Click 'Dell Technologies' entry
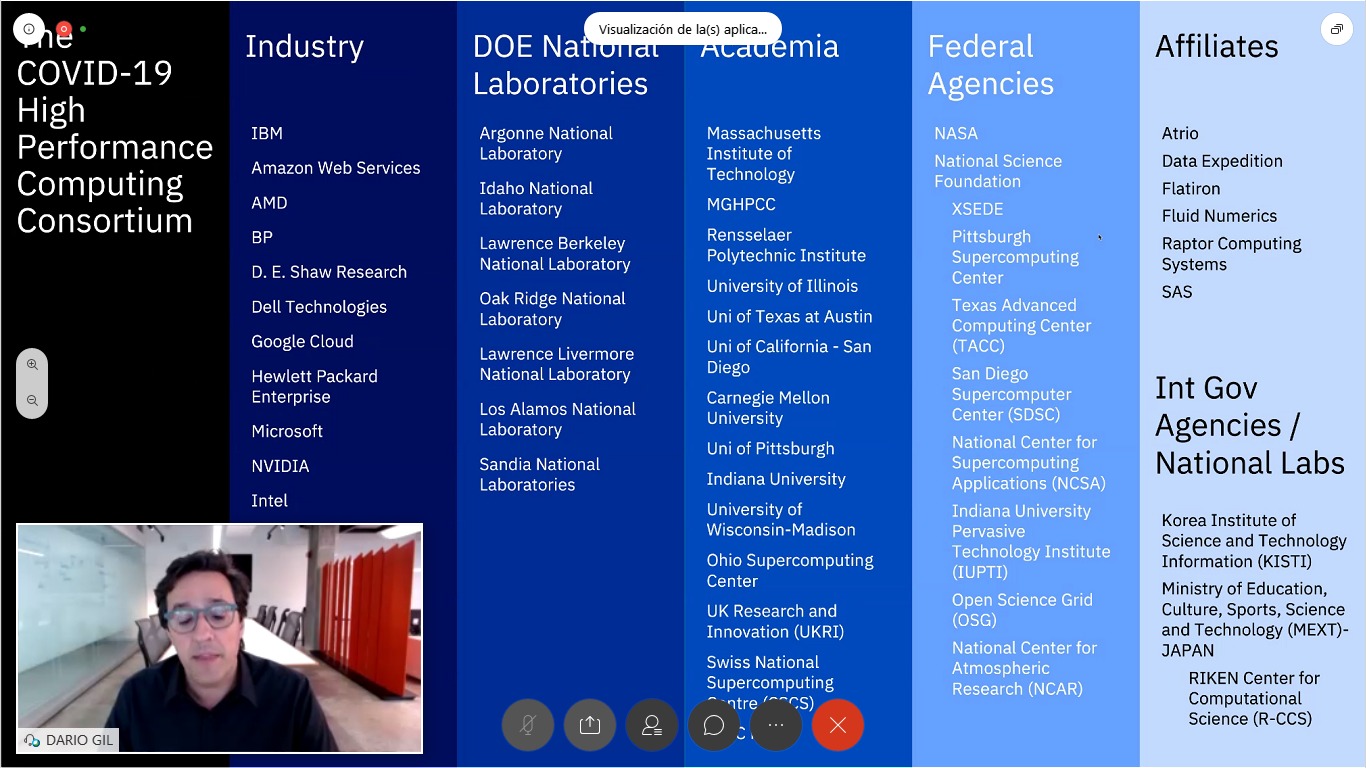The width and height of the screenshot is (1366, 768). click(319, 307)
